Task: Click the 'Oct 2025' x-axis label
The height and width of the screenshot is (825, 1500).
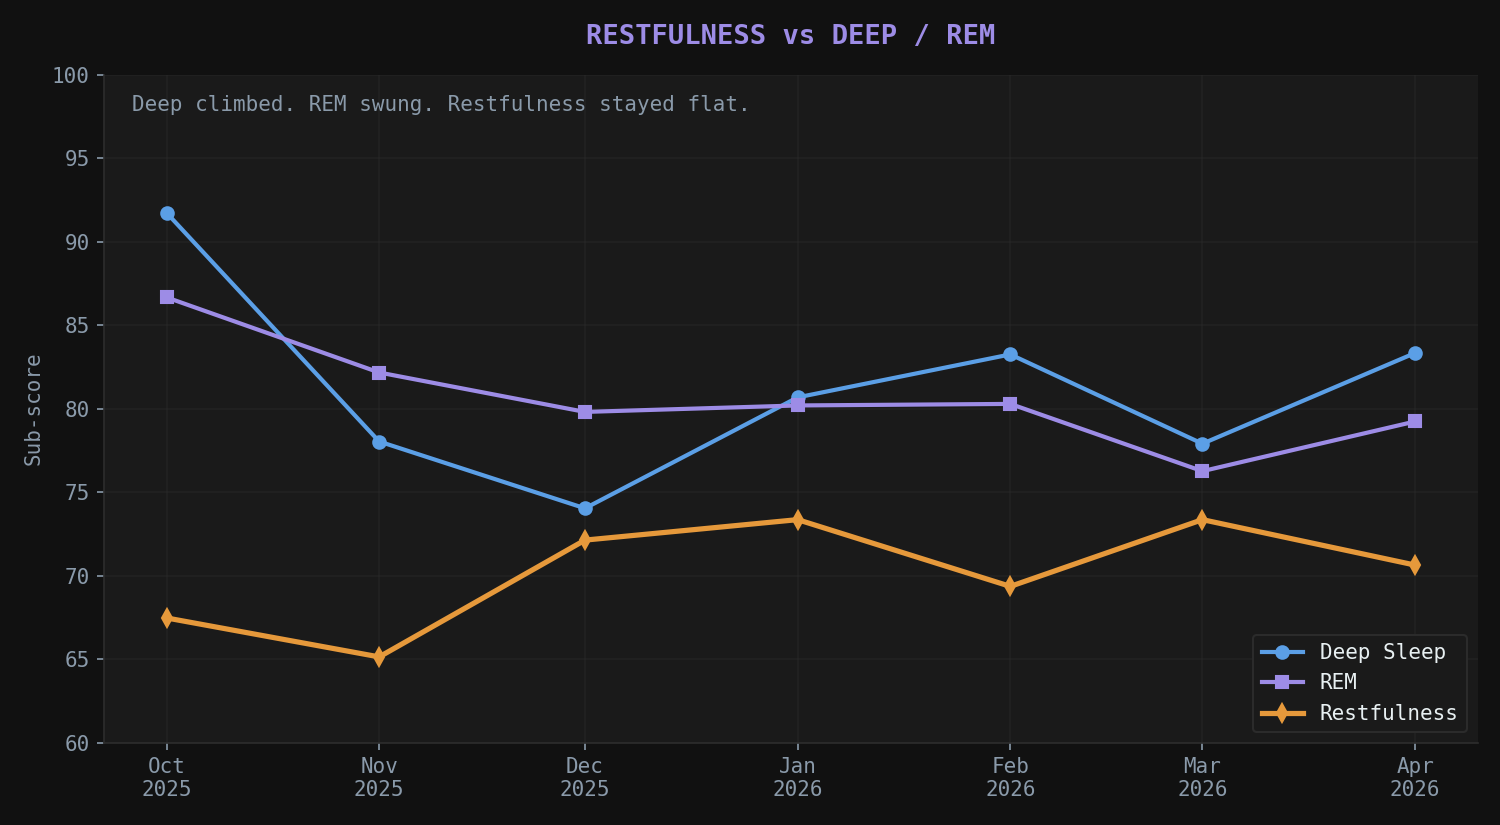Action: click(x=167, y=777)
